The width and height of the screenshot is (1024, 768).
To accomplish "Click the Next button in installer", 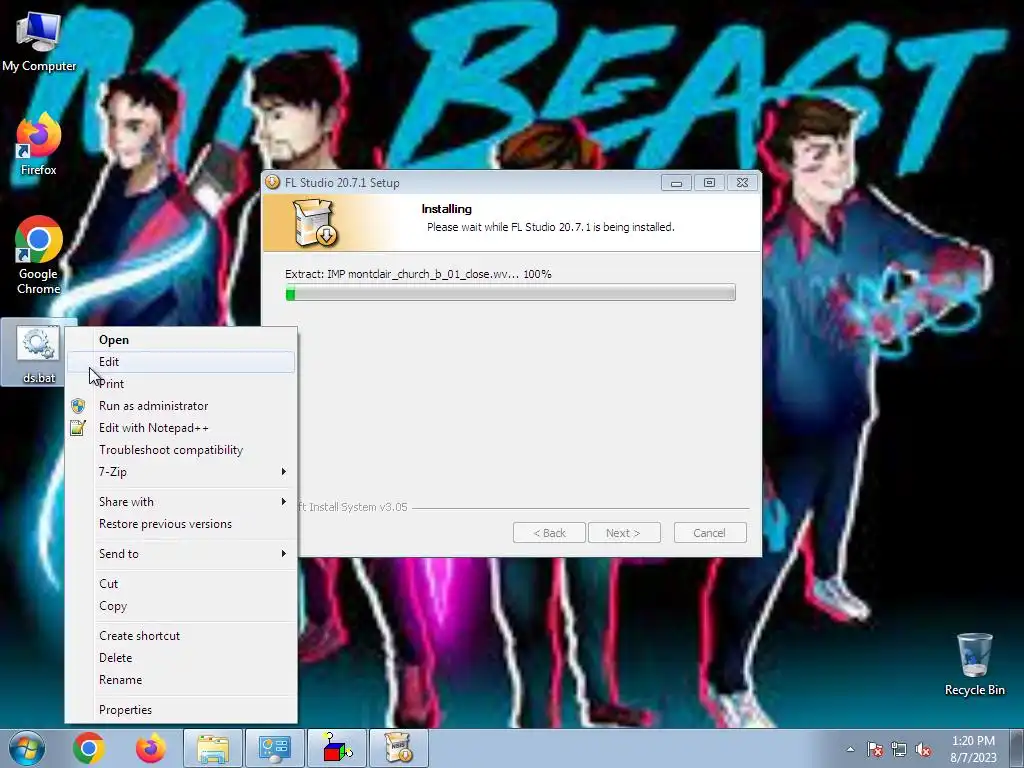I will 624,533.
